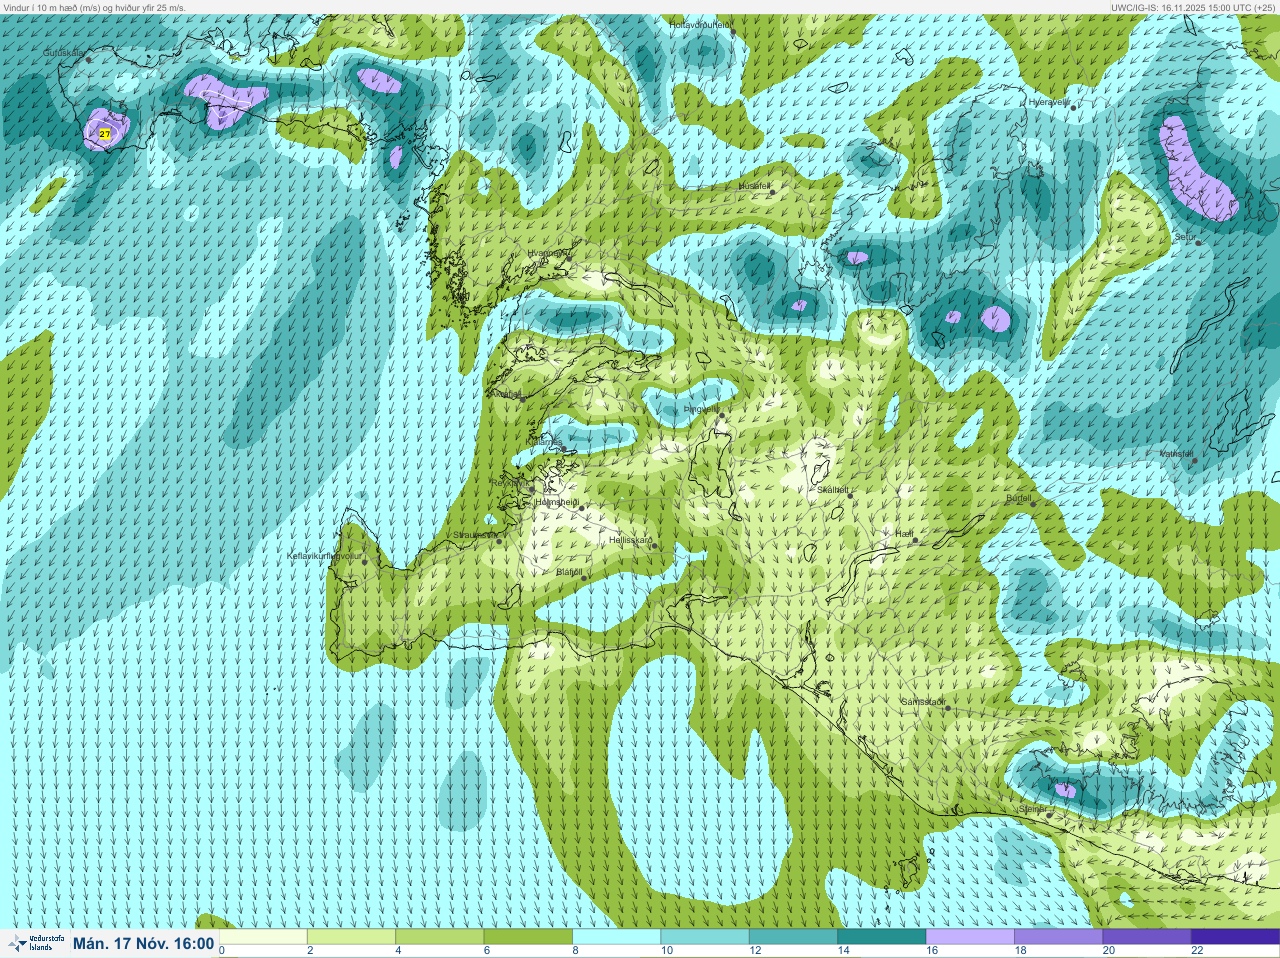Select the 20–22 m/s legend color
The height and width of the screenshot is (958, 1280).
point(1146,937)
